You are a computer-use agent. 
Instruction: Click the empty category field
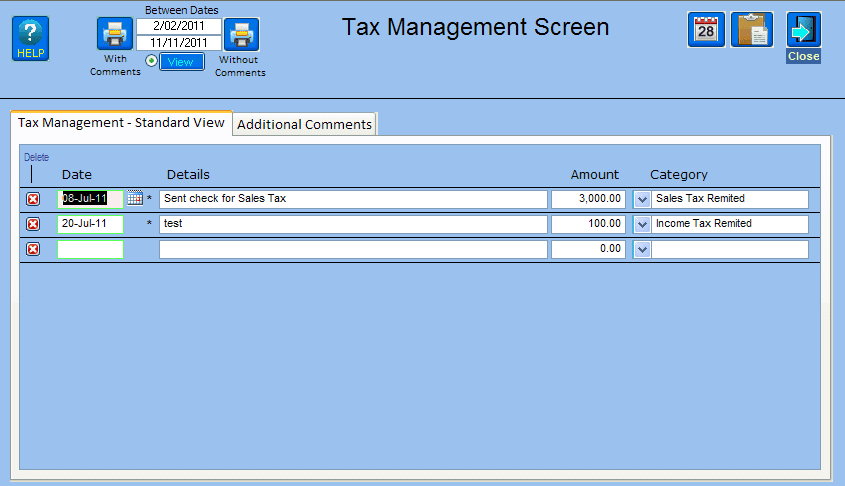[x=730, y=249]
